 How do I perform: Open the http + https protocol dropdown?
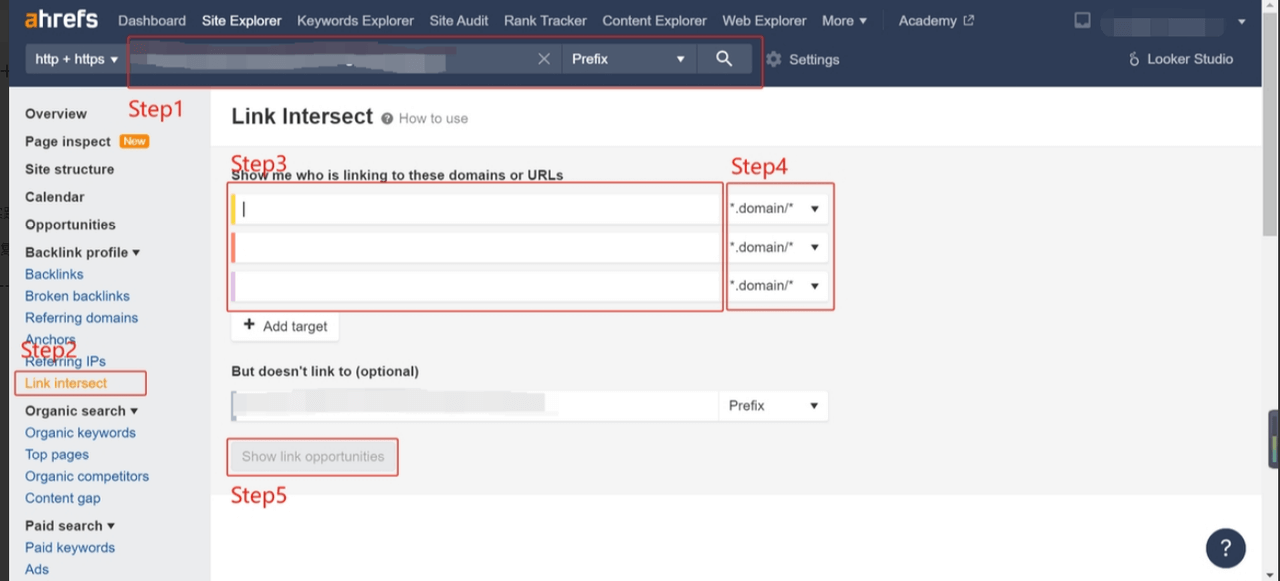point(76,59)
